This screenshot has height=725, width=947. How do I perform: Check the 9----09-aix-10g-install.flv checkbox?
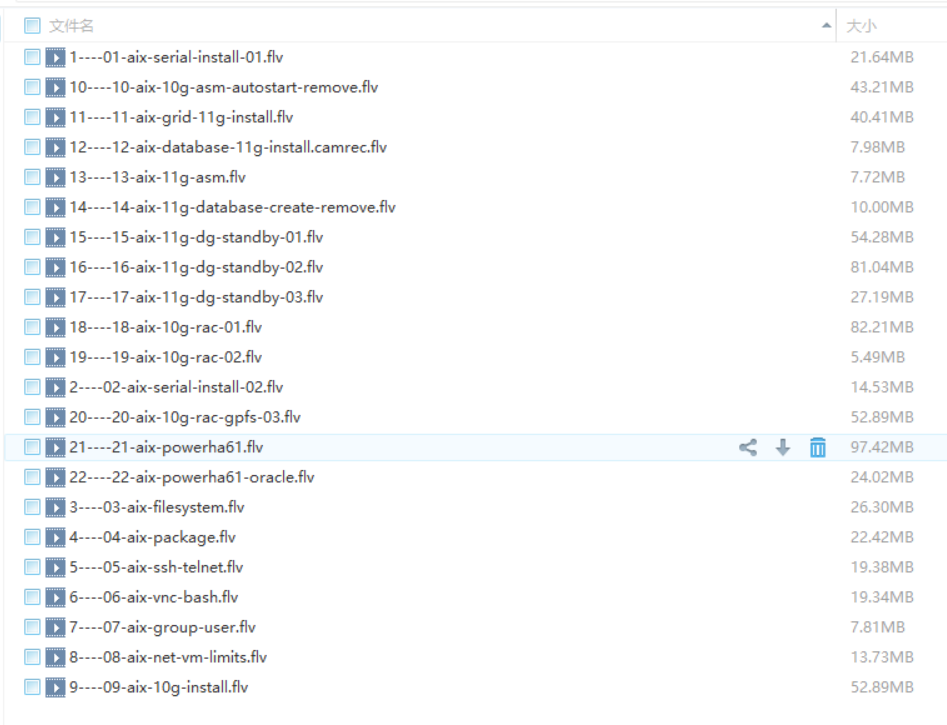click(x=32, y=688)
